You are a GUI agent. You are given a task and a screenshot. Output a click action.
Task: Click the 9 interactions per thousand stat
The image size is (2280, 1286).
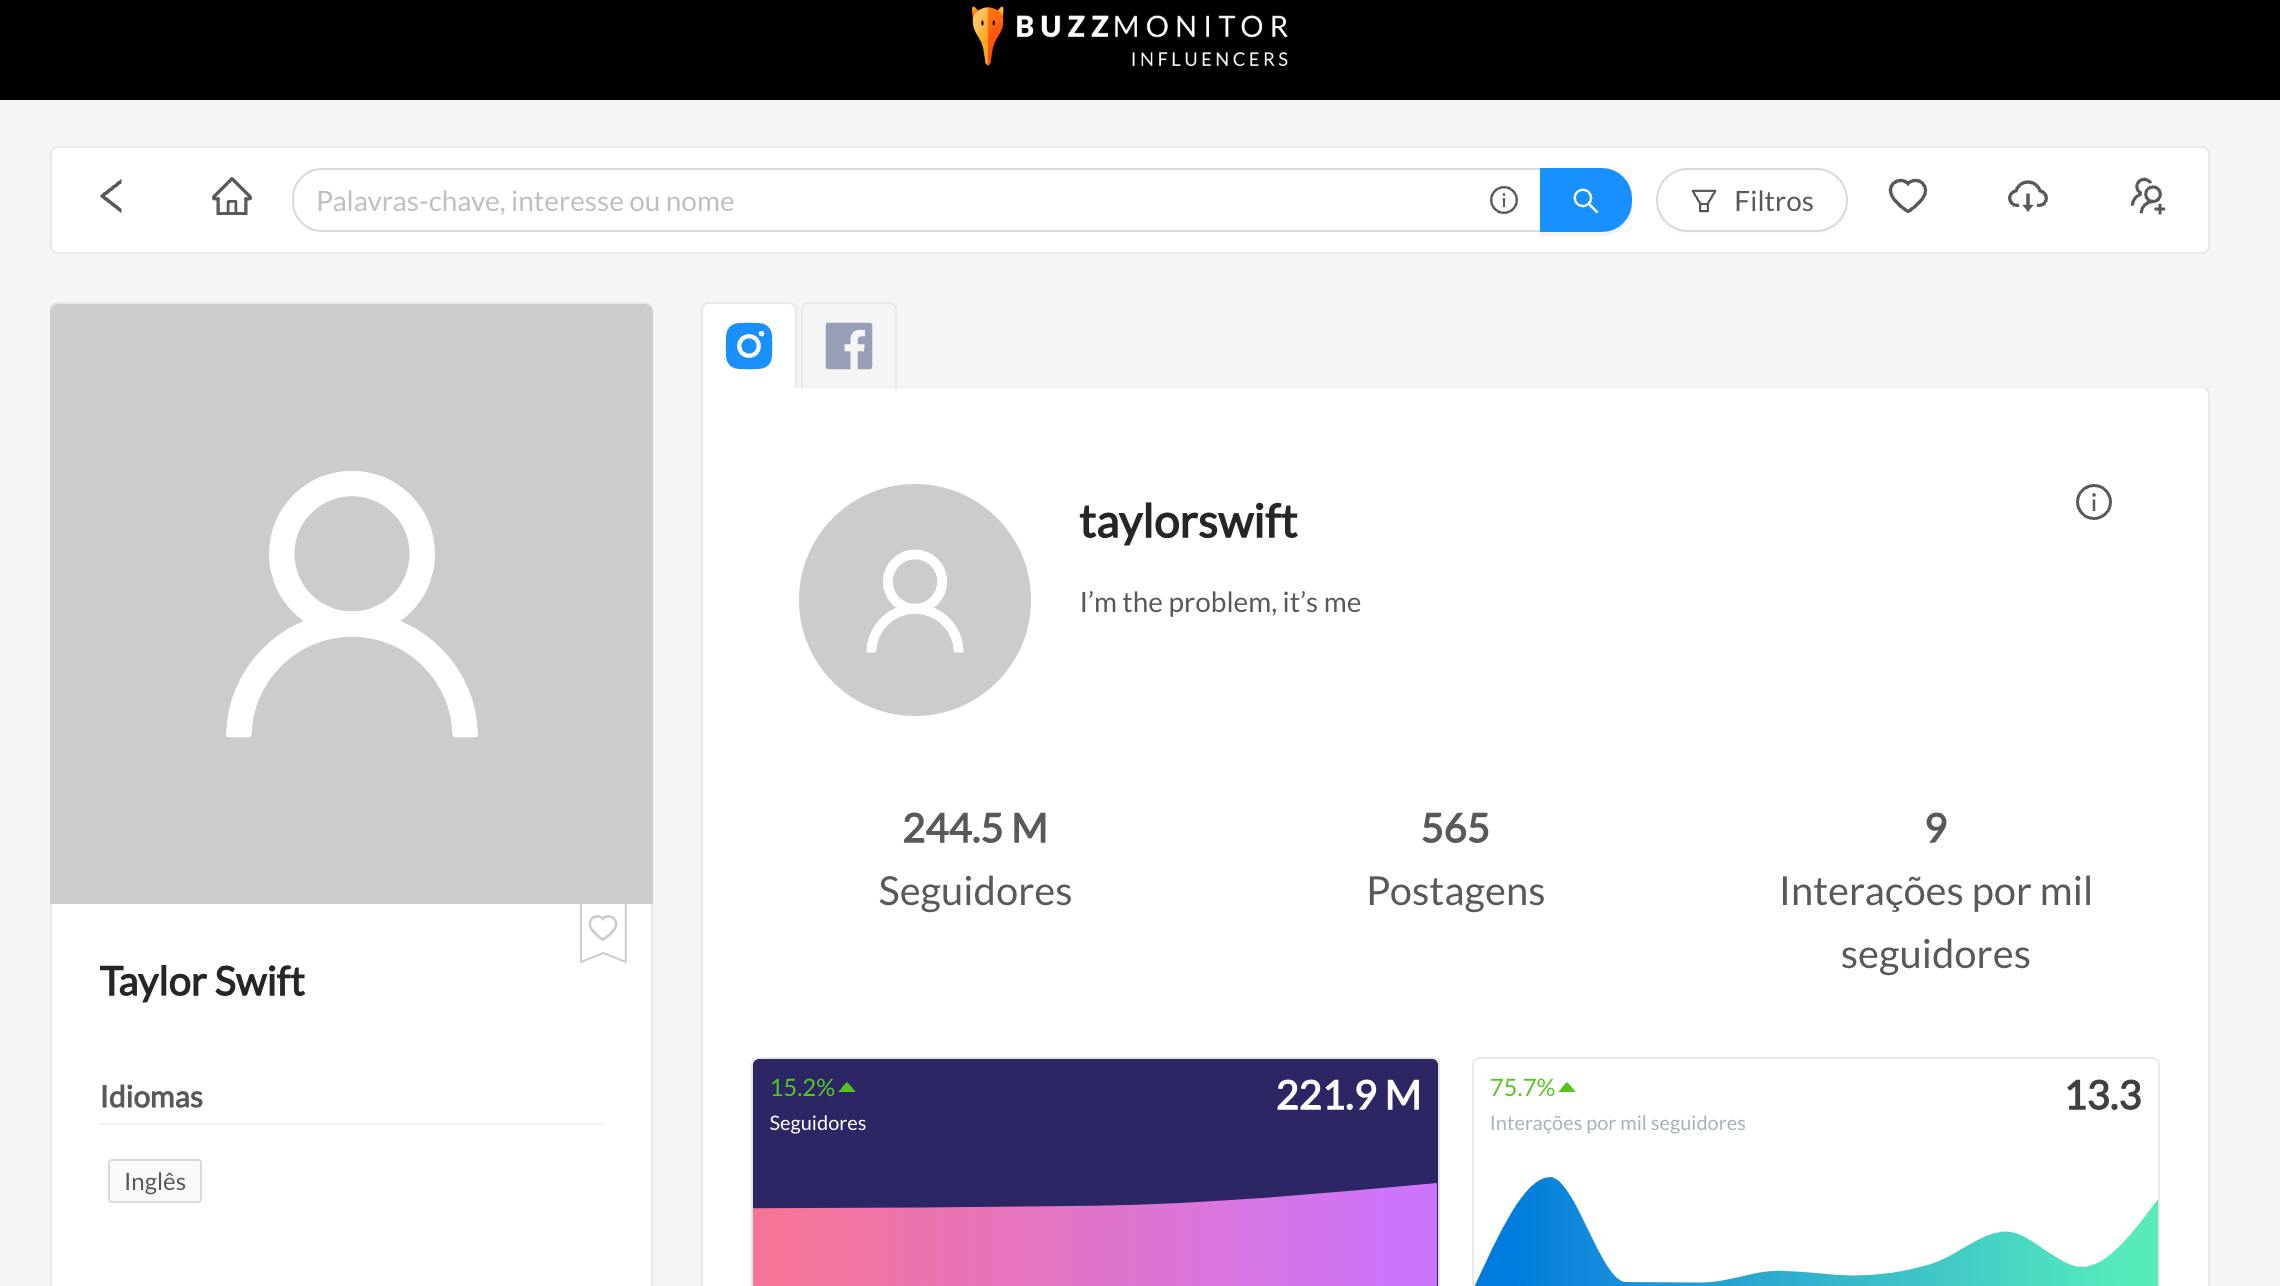click(x=1935, y=890)
